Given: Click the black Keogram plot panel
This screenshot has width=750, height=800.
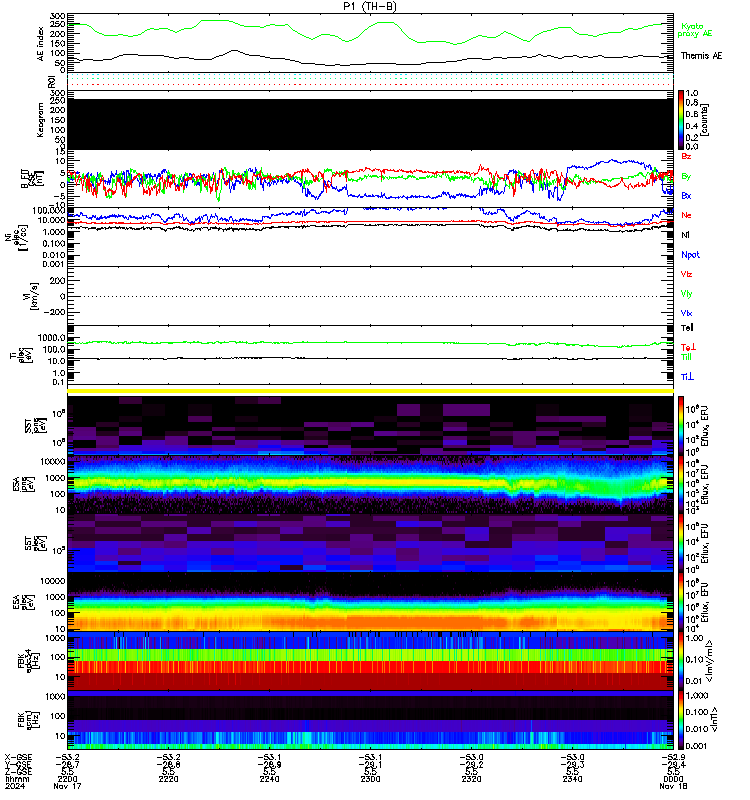Looking at the screenshot, I should coord(370,124).
